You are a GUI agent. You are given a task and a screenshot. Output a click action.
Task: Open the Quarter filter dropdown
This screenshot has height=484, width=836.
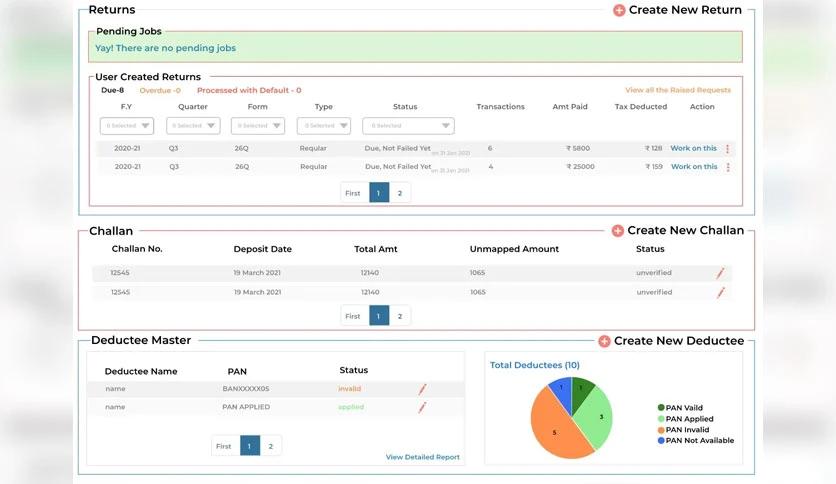(x=193, y=126)
